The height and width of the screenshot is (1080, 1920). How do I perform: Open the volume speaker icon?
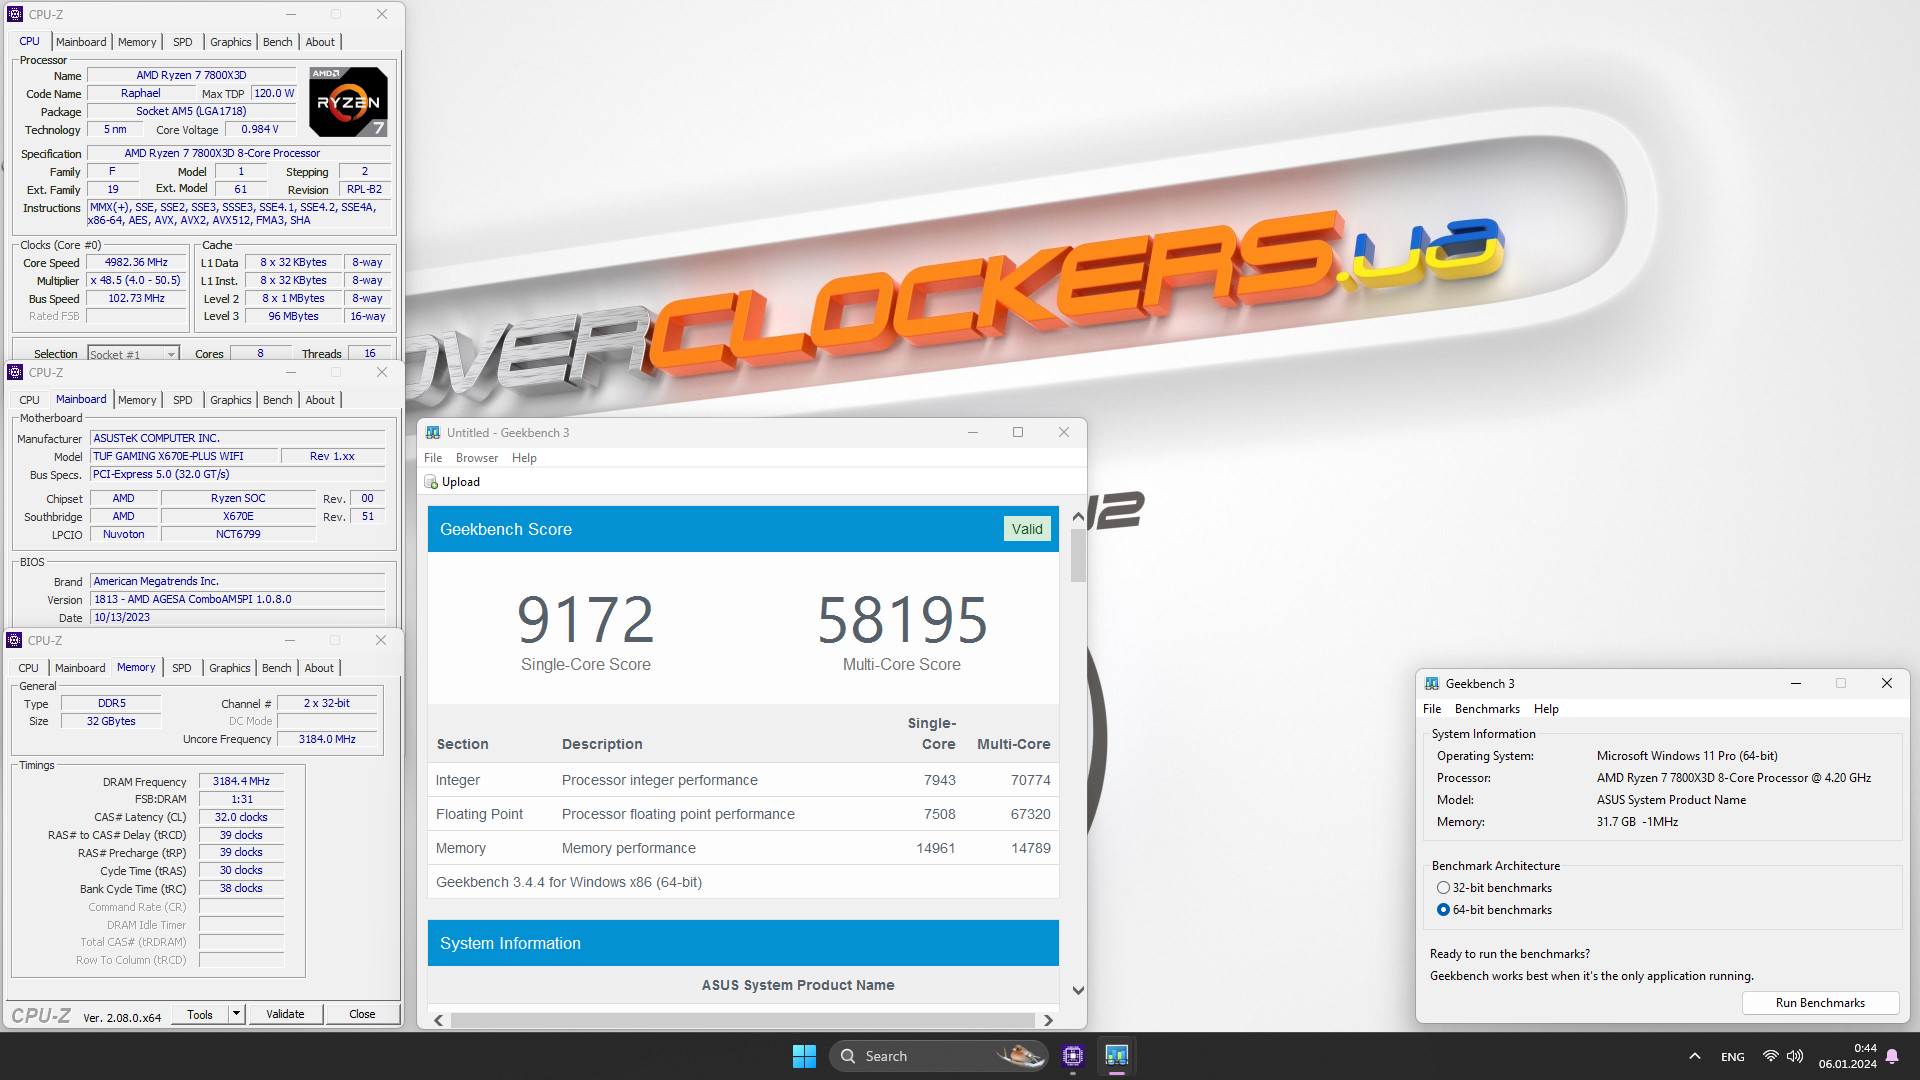[1795, 1056]
